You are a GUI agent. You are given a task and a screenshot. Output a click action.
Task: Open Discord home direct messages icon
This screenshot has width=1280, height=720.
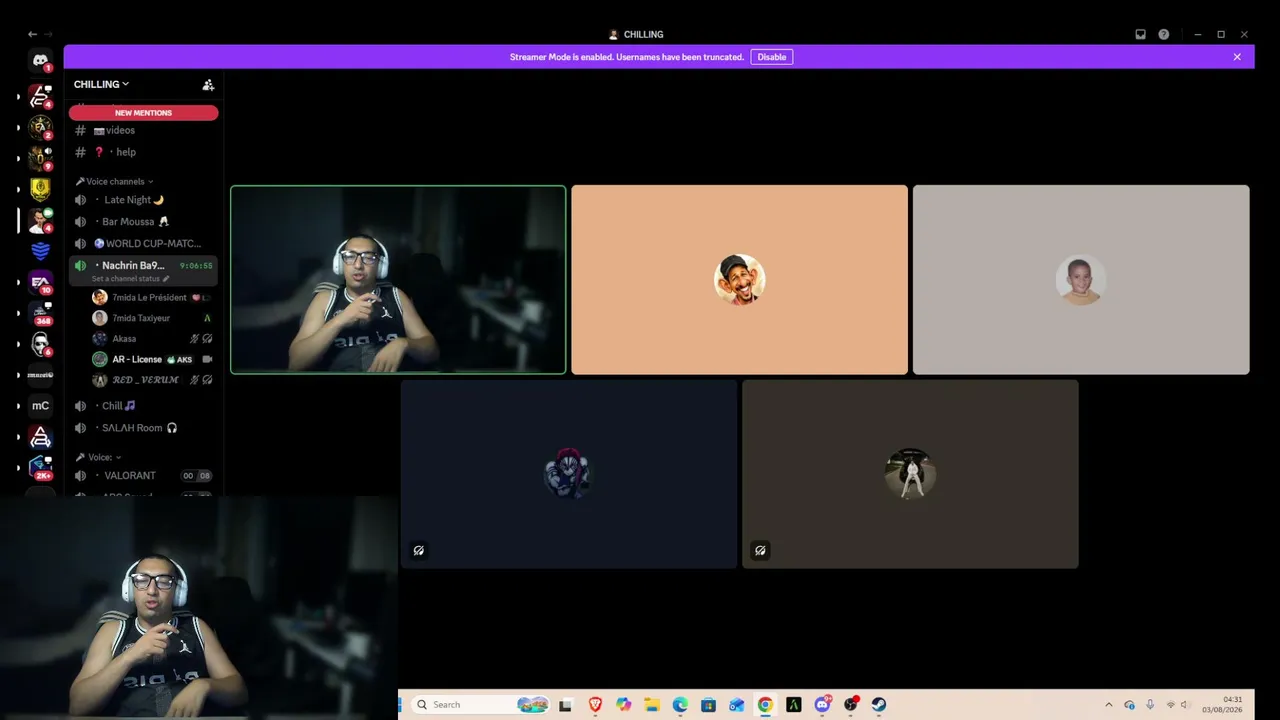click(x=40, y=61)
